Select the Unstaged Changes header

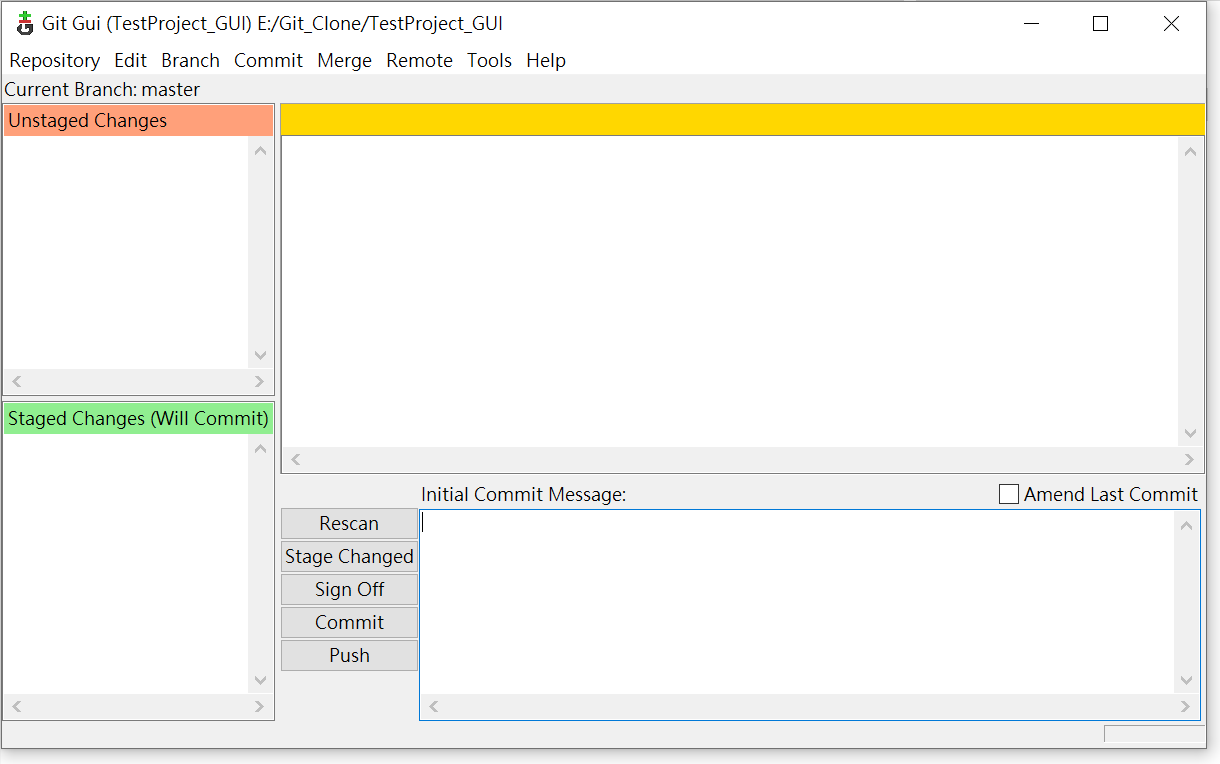(138, 120)
